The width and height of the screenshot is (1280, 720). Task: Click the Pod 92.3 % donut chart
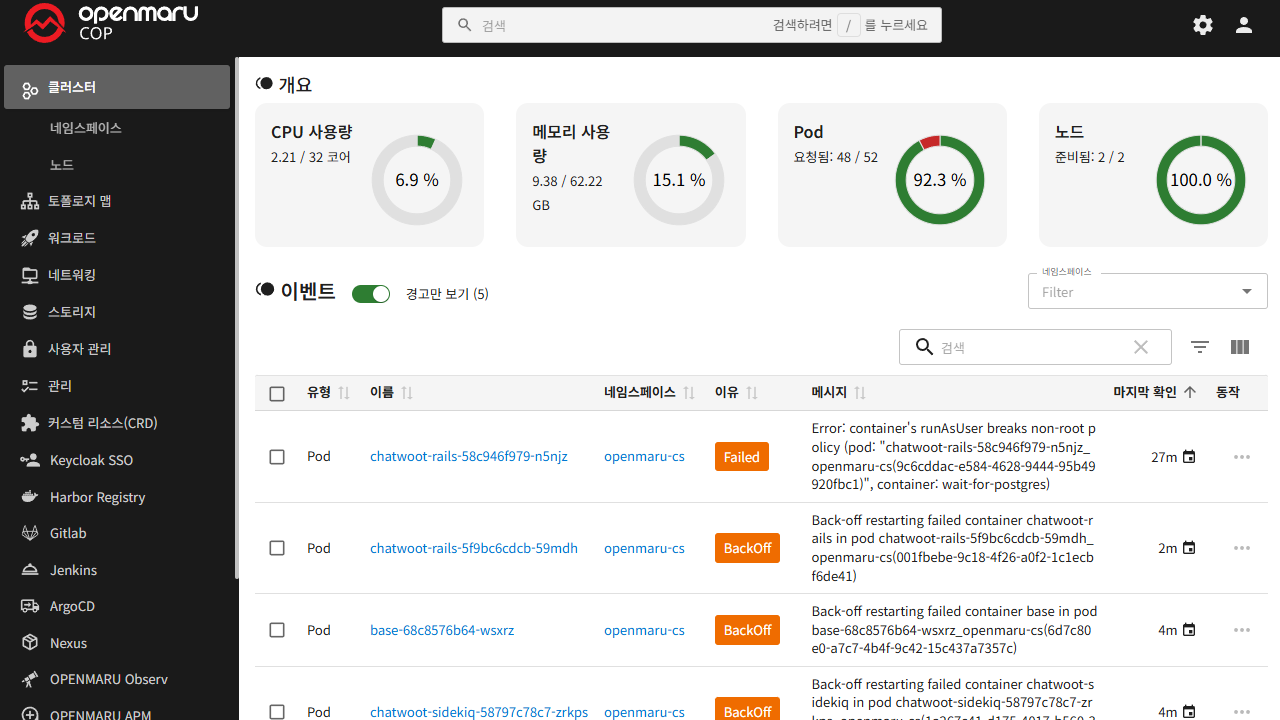coord(939,180)
